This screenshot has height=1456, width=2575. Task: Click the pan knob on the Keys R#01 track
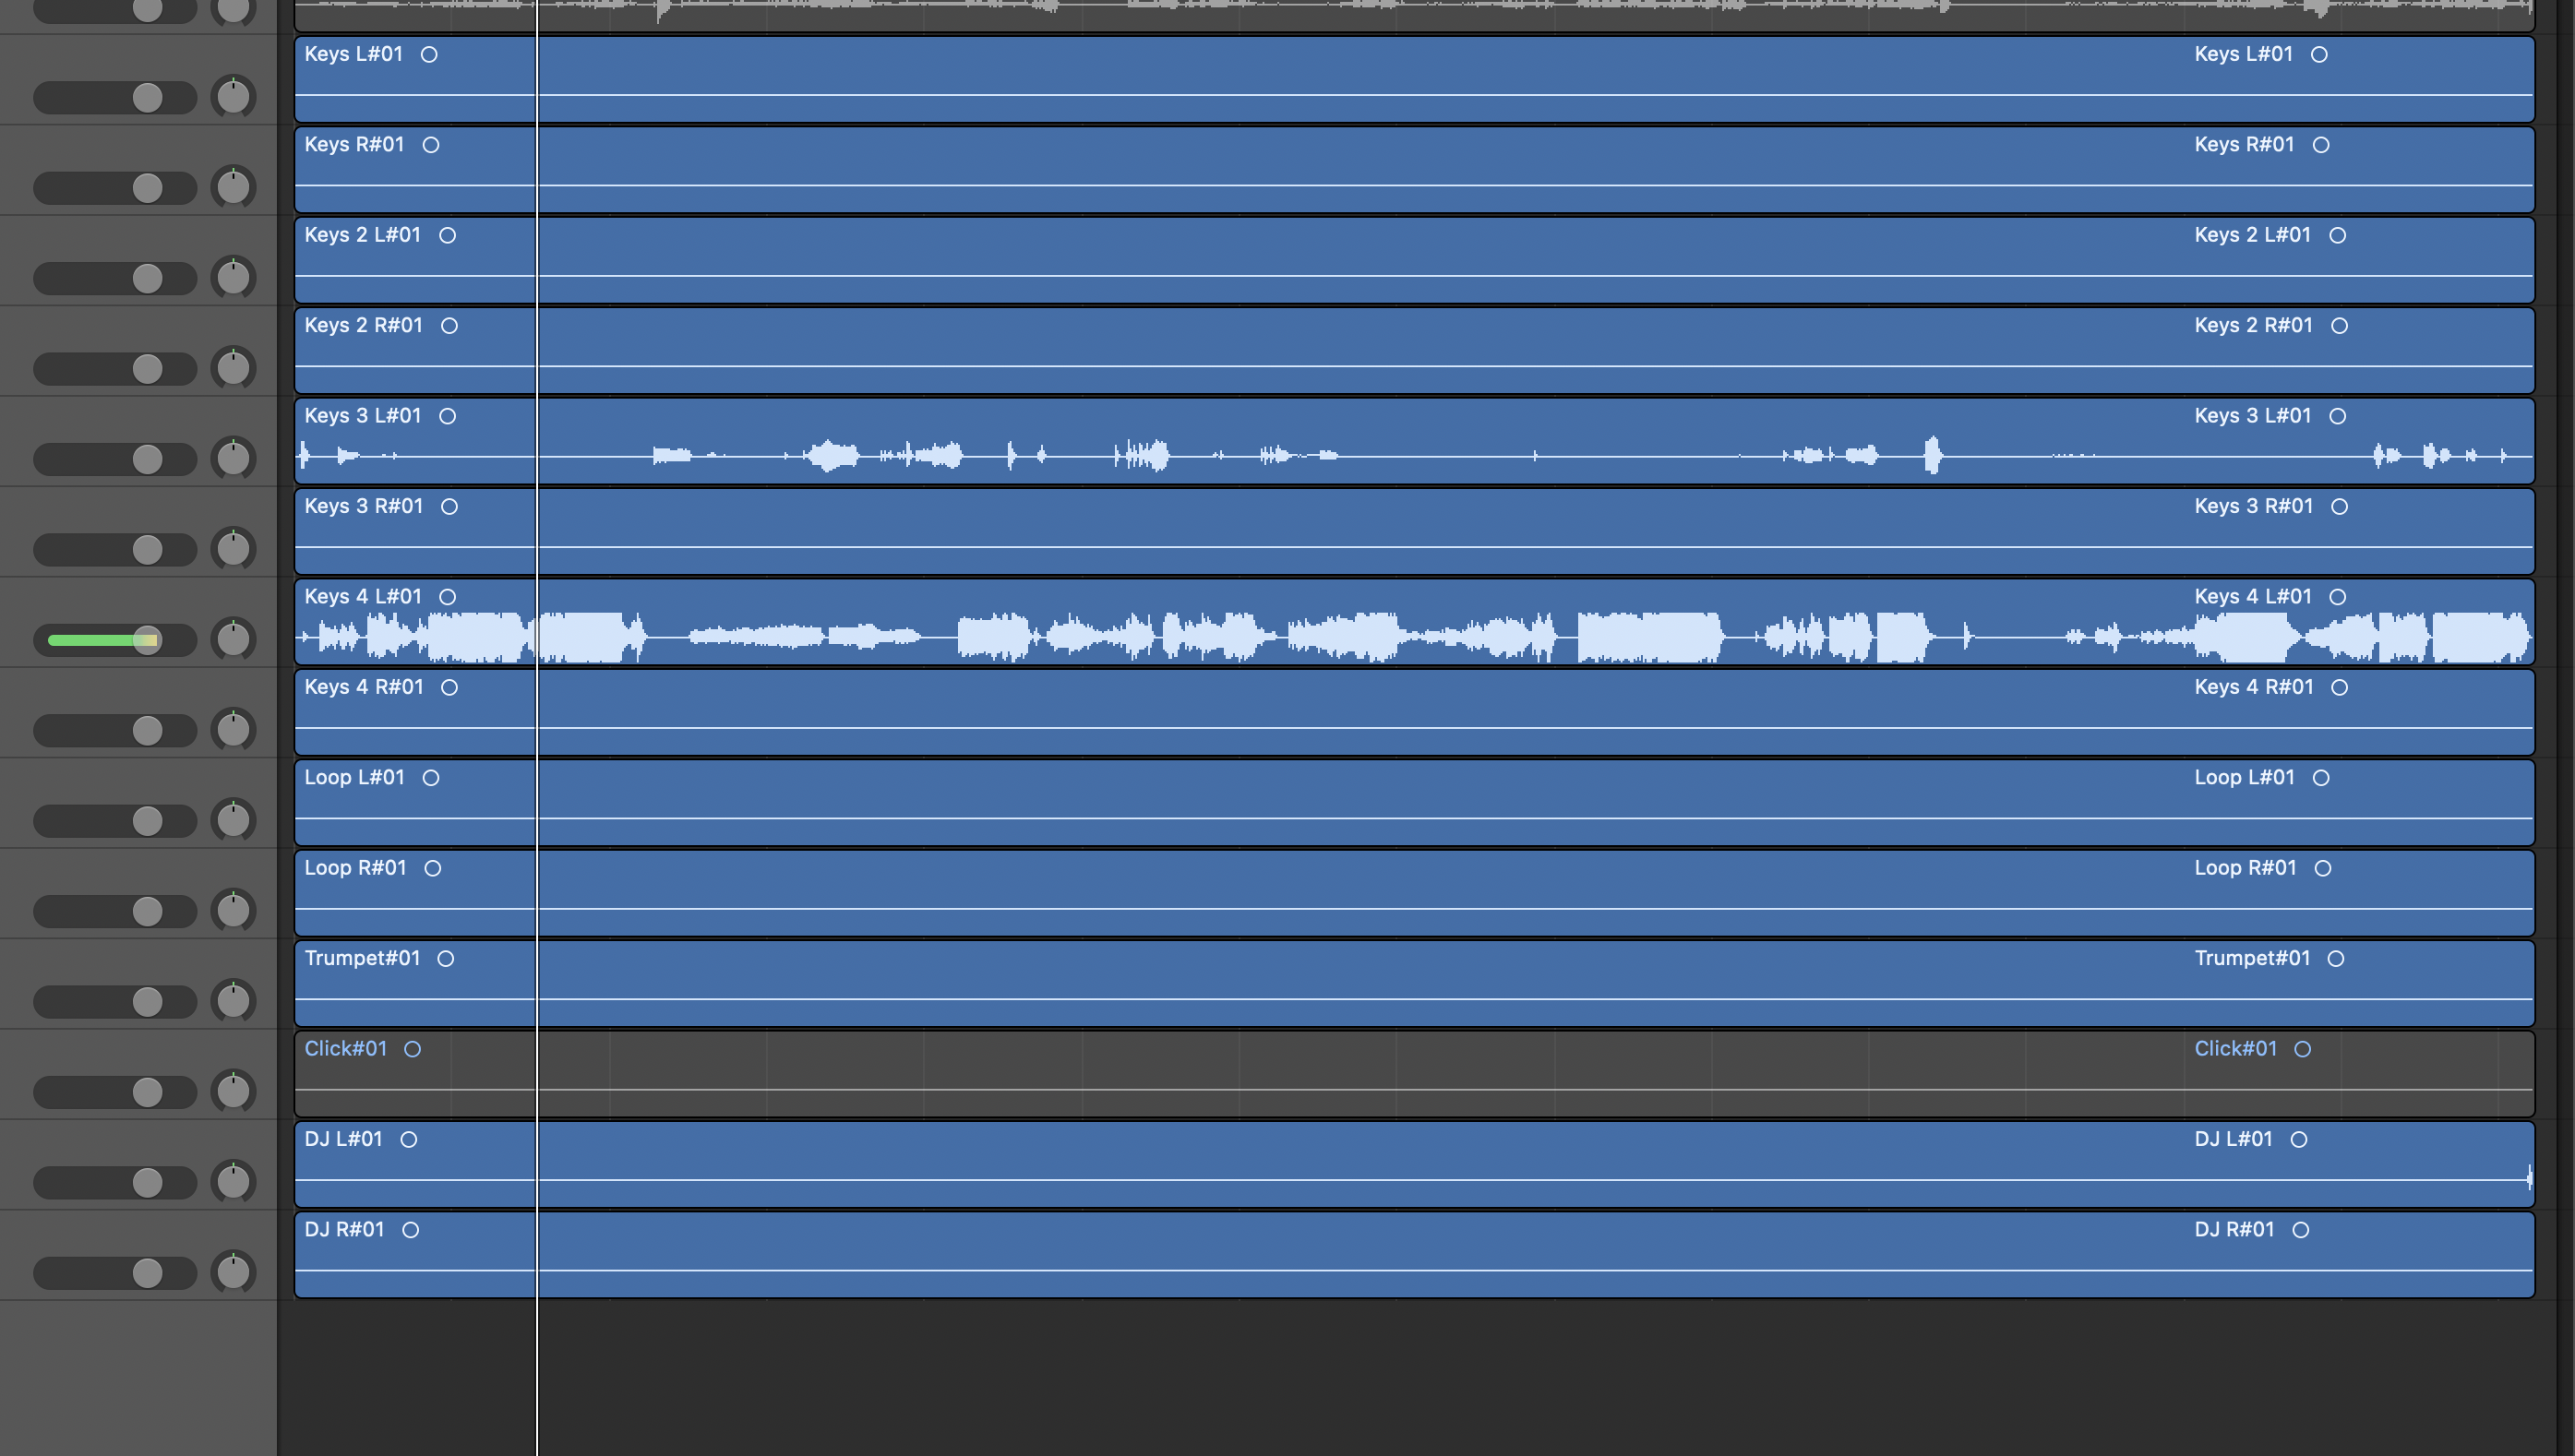click(233, 187)
